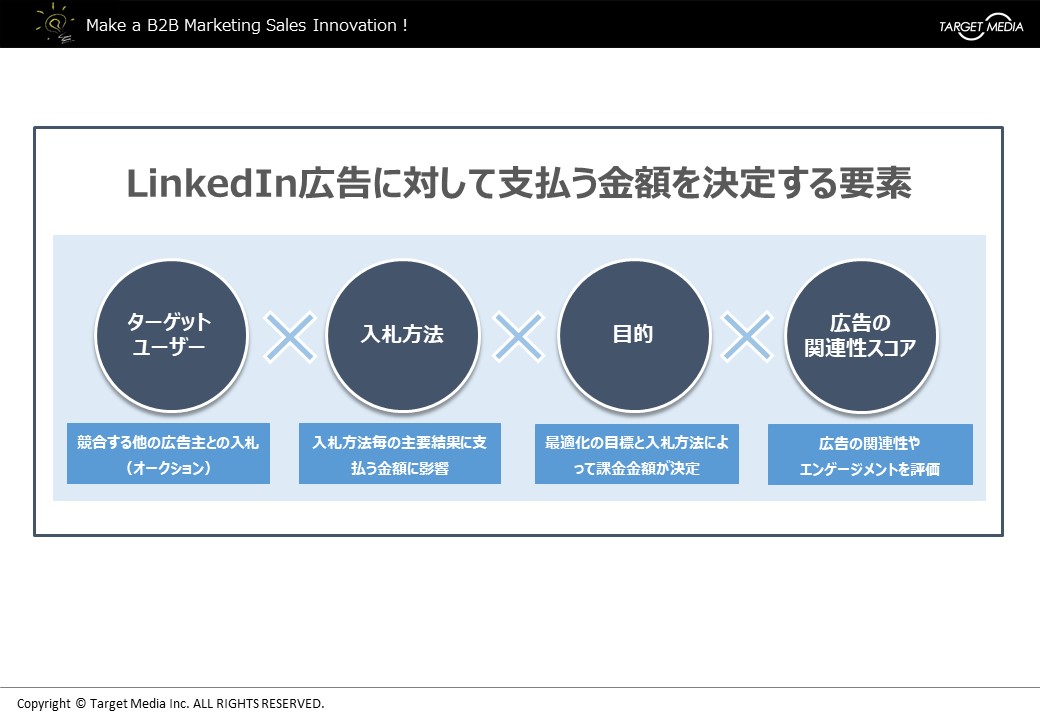The height and width of the screenshot is (720, 1040).
Task: Select the 広告の関連性スコア circle
Action: (x=861, y=335)
